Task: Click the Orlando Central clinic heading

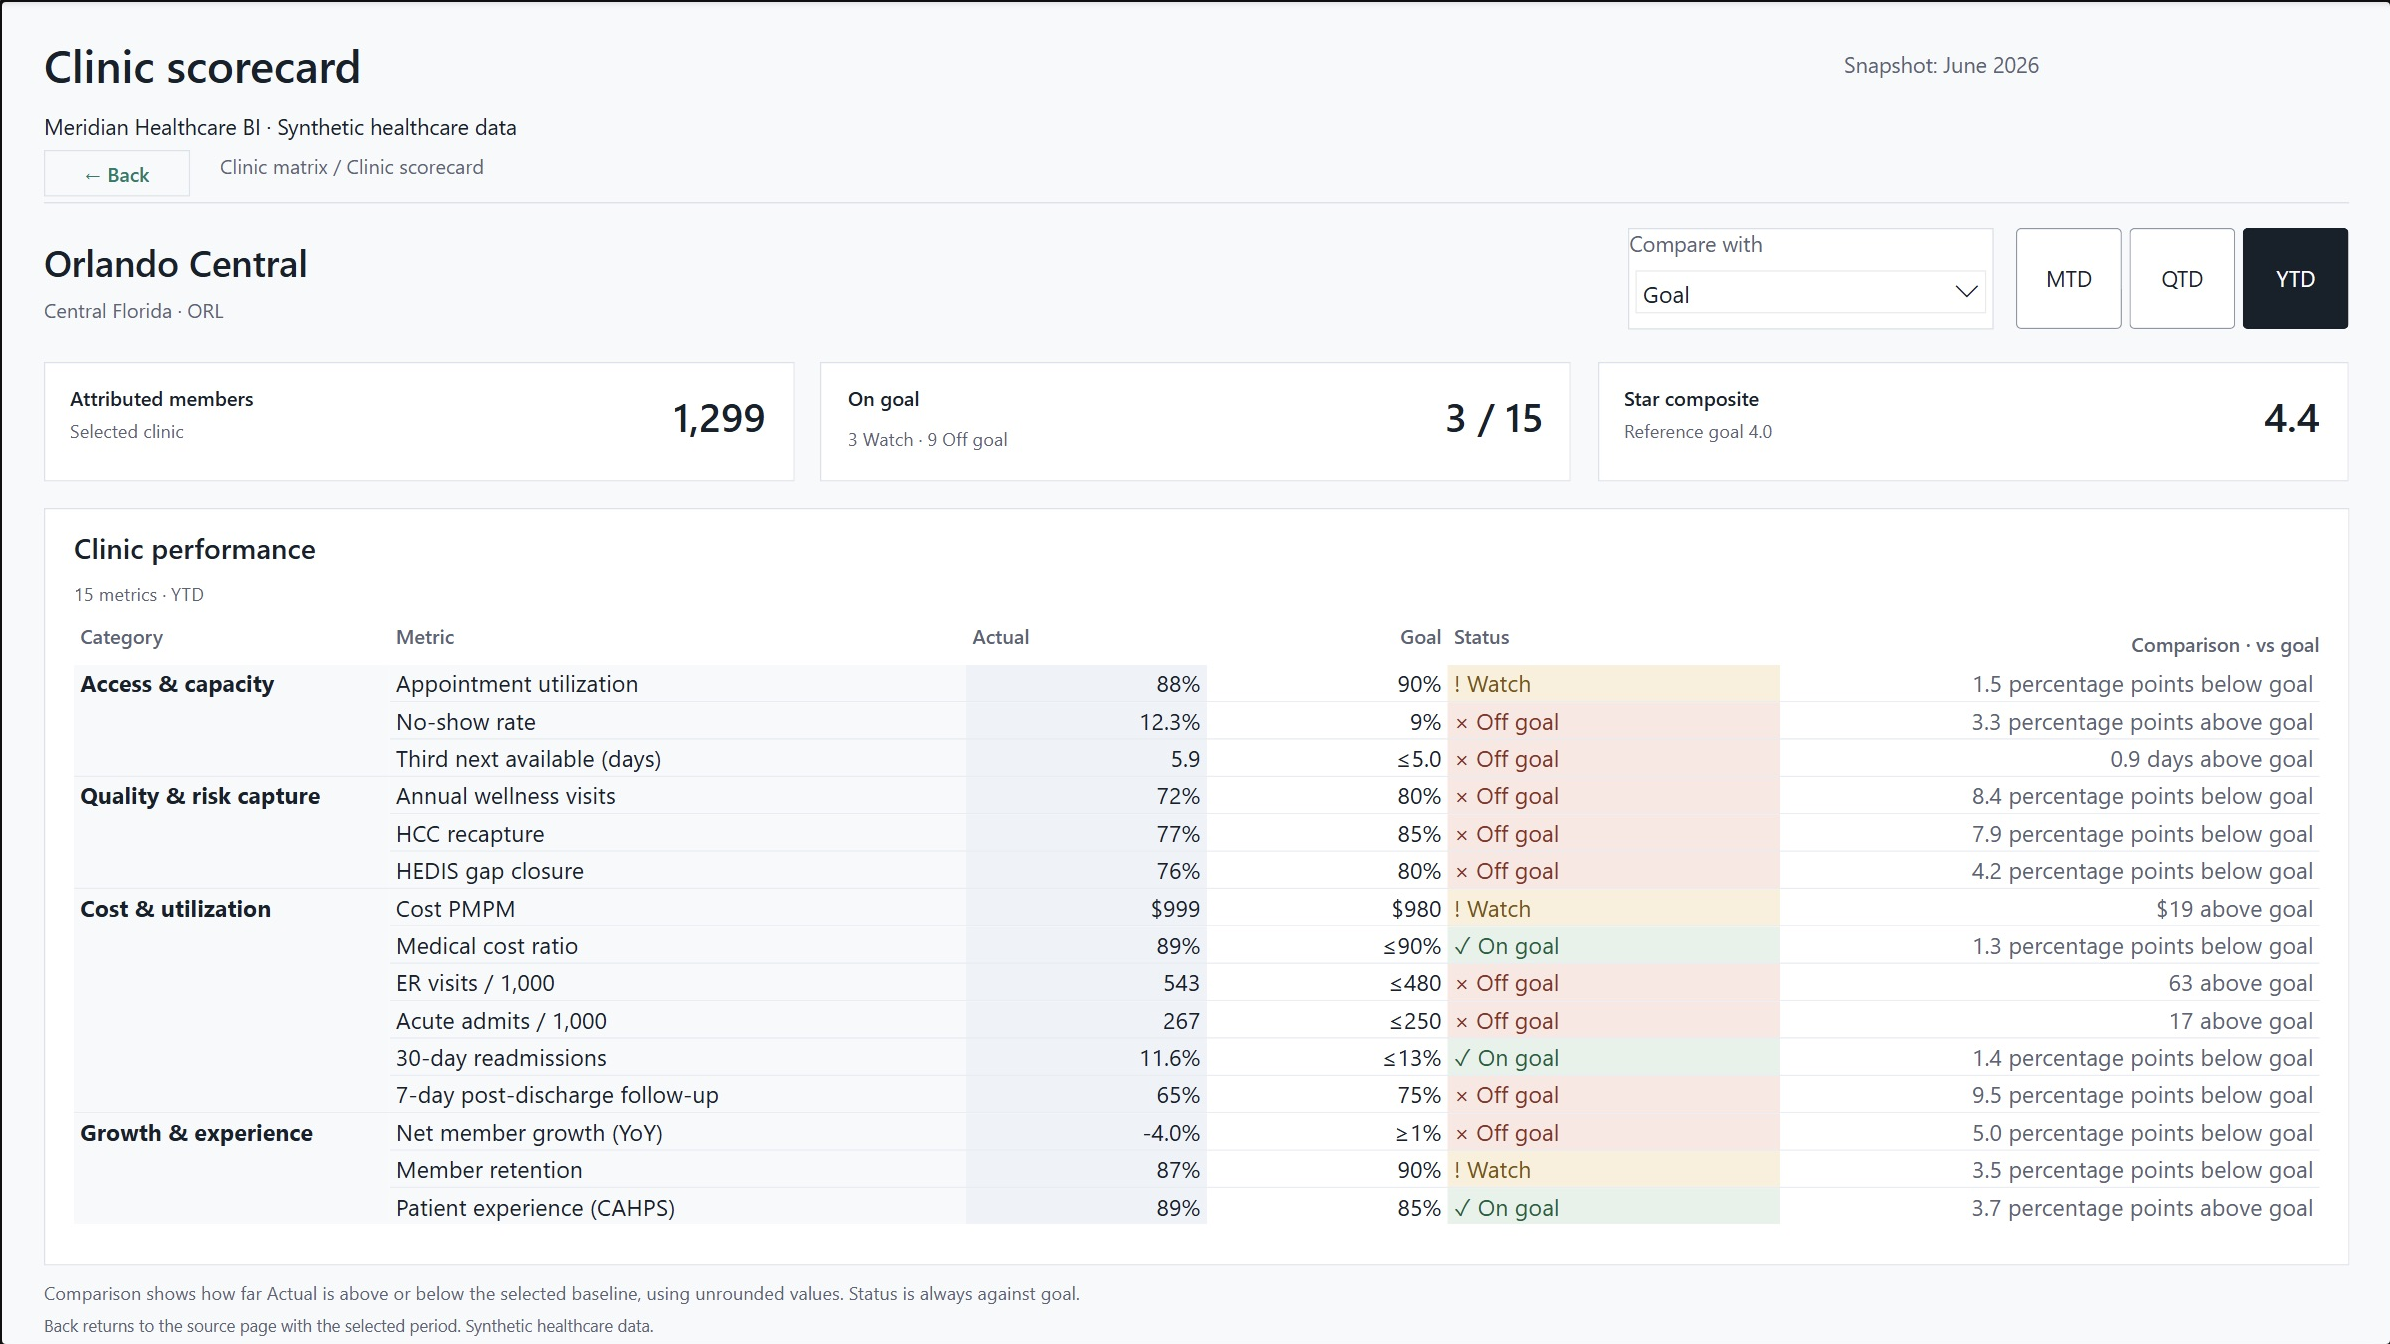Action: (x=175, y=264)
